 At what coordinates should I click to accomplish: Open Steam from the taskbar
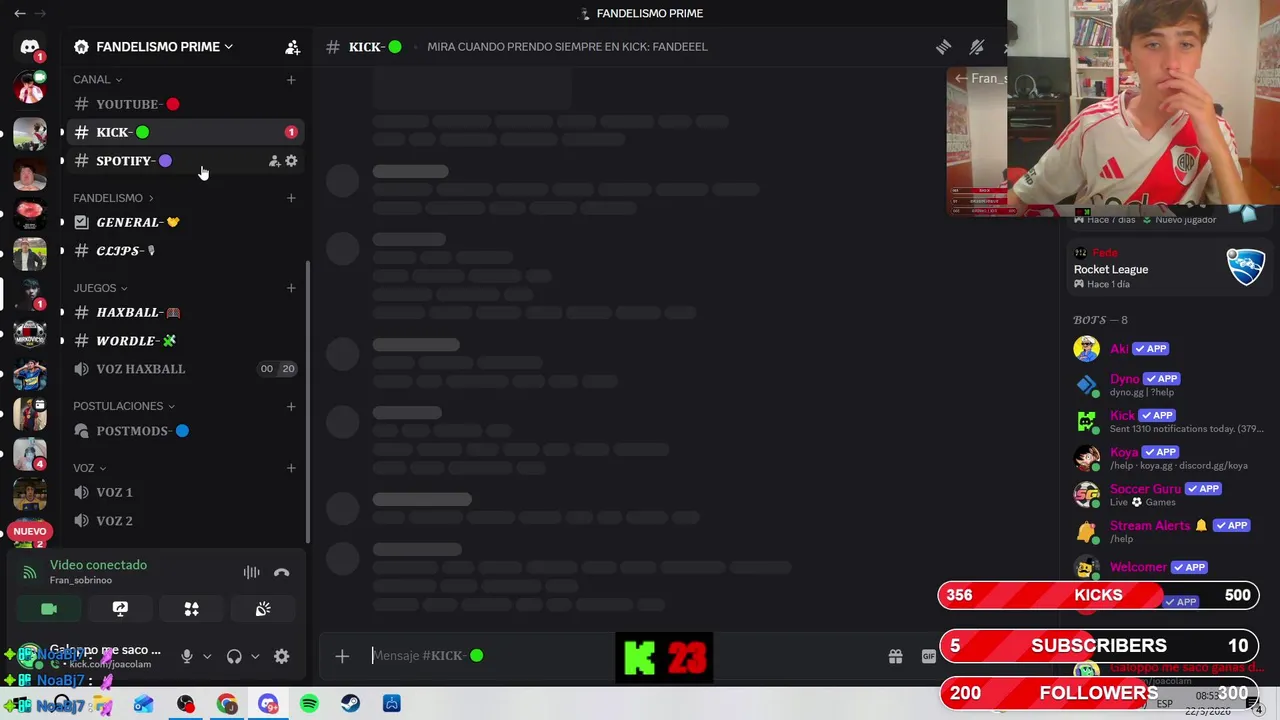coord(350,704)
